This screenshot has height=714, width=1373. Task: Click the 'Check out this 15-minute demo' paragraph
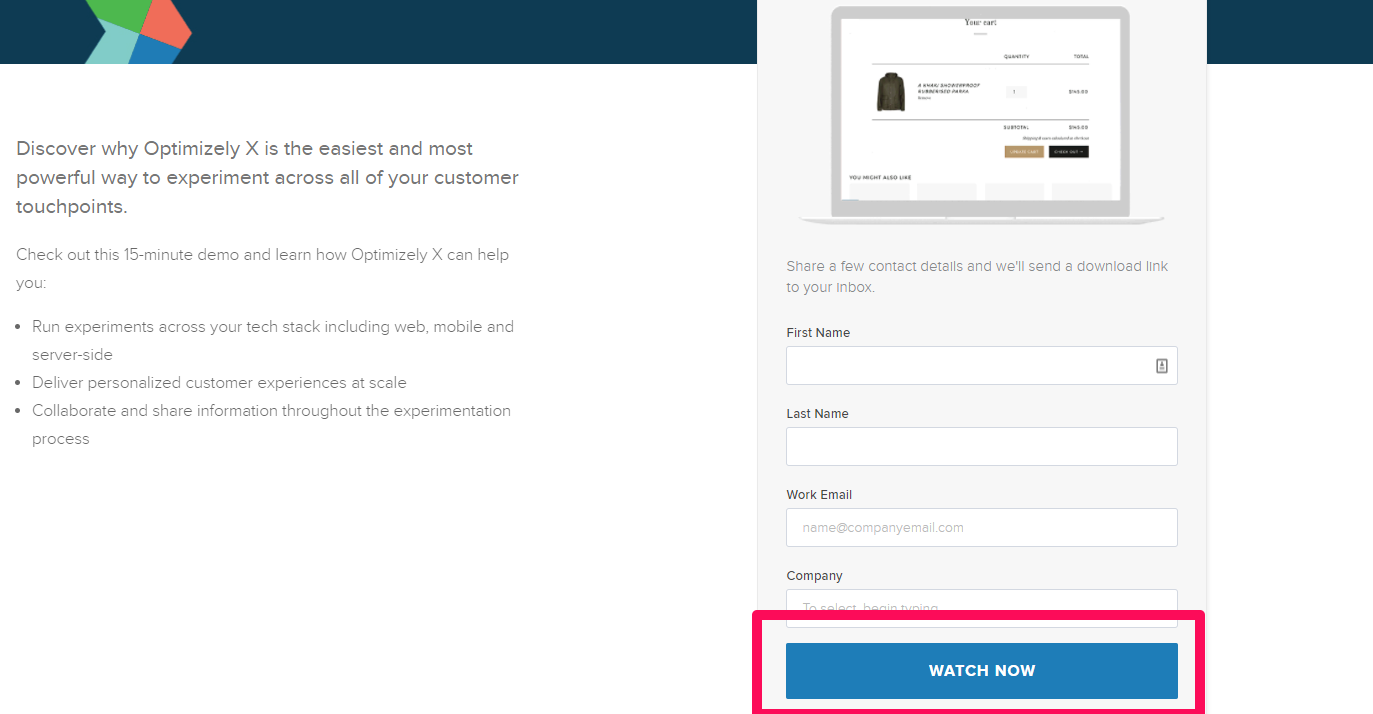click(x=262, y=269)
